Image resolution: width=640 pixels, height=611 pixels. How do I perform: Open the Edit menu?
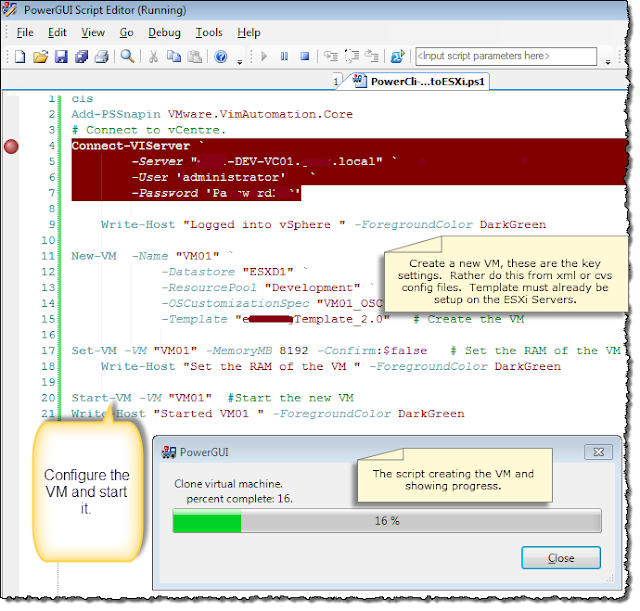pos(57,32)
